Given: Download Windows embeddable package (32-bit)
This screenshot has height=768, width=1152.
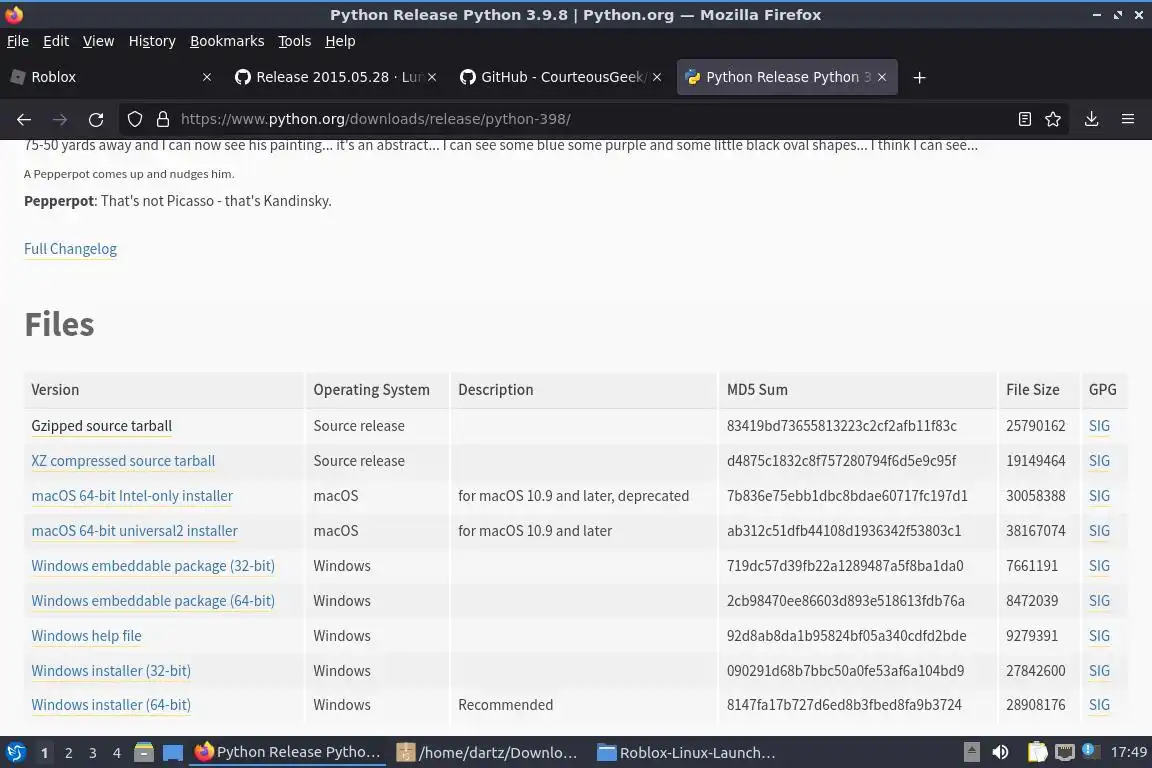Looking at the screenshot, I should 153,566.
